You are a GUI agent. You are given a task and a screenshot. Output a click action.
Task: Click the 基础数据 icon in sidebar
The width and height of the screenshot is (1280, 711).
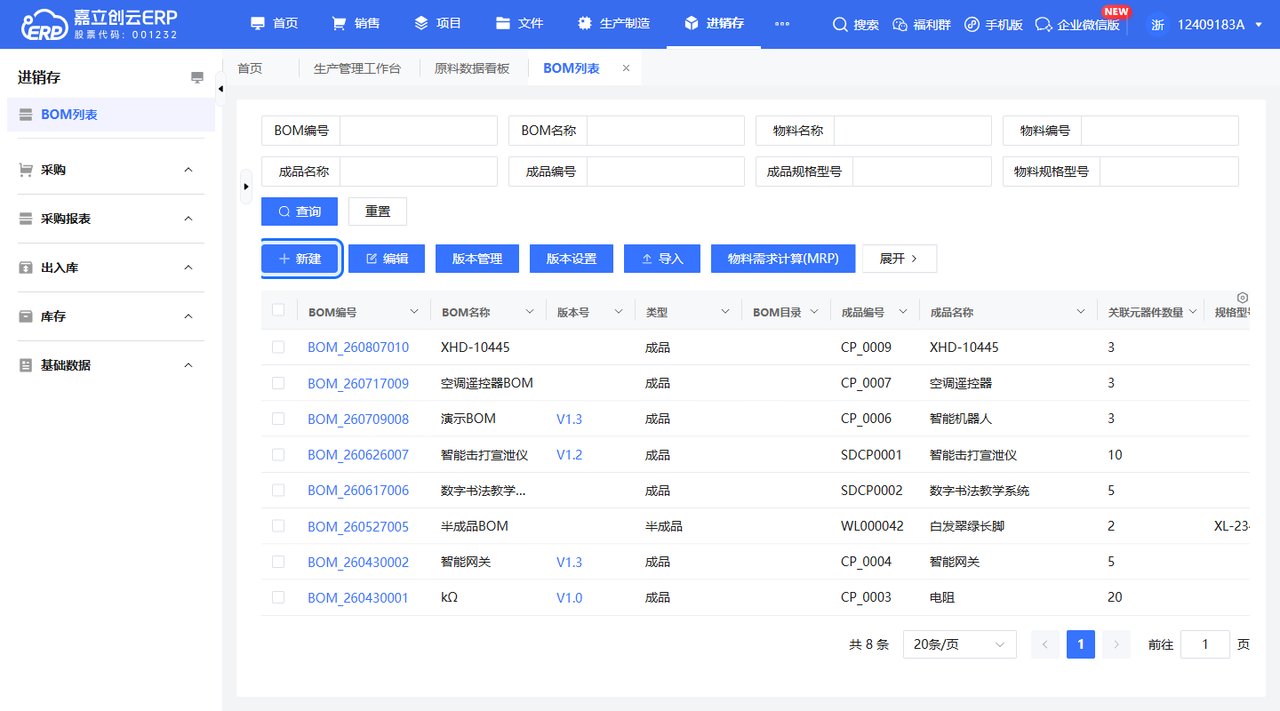click(x=26, y=365)
